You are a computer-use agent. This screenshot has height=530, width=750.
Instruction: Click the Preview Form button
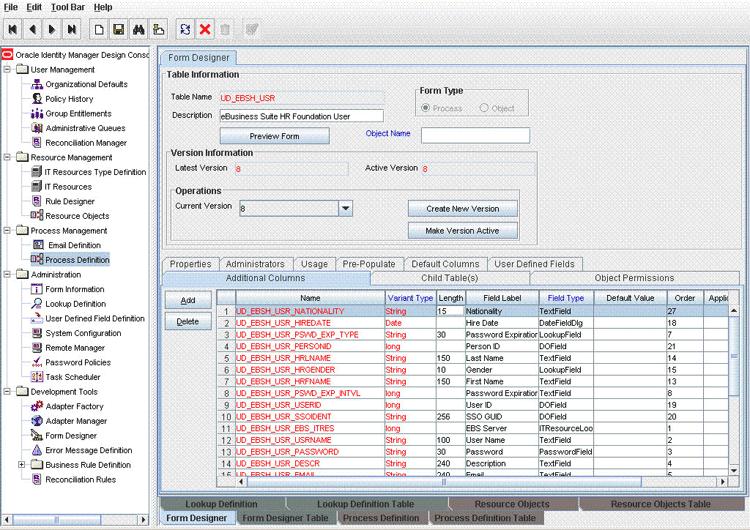coord(274,136)
